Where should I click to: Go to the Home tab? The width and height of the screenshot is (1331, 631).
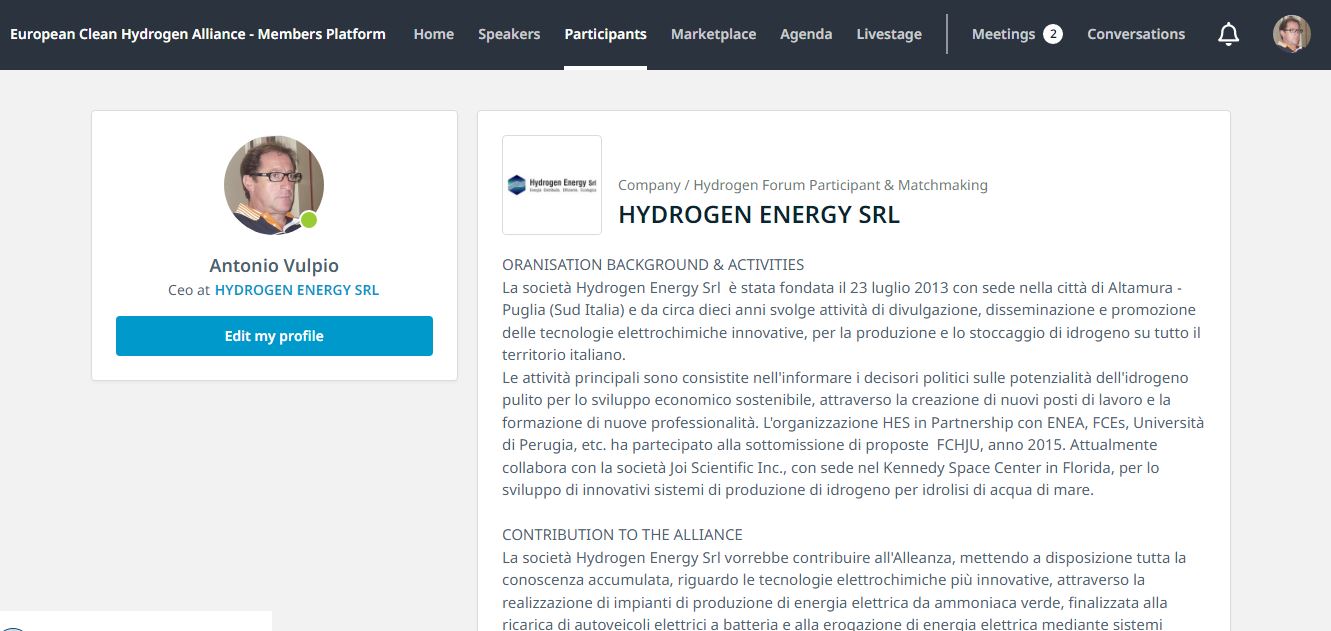pyautogui.click(x=433, y=34)
